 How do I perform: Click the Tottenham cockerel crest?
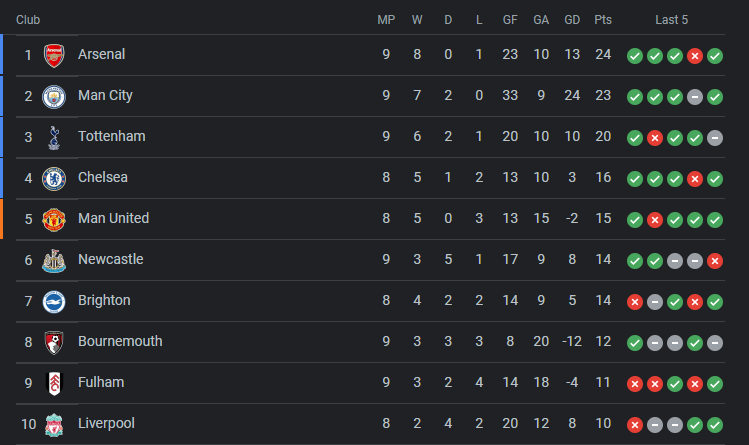54,138
